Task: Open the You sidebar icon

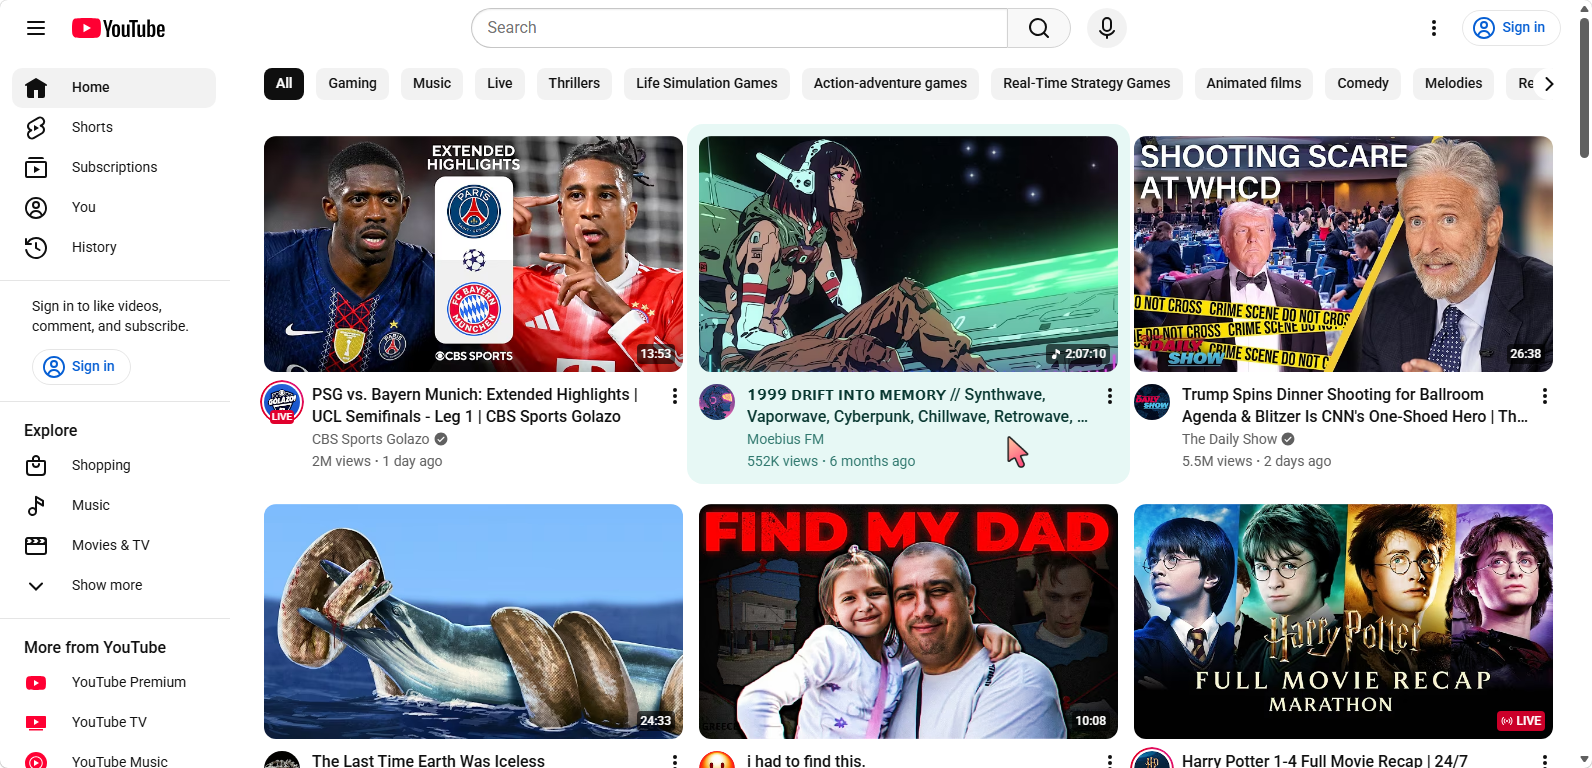Action: [36, 208]
